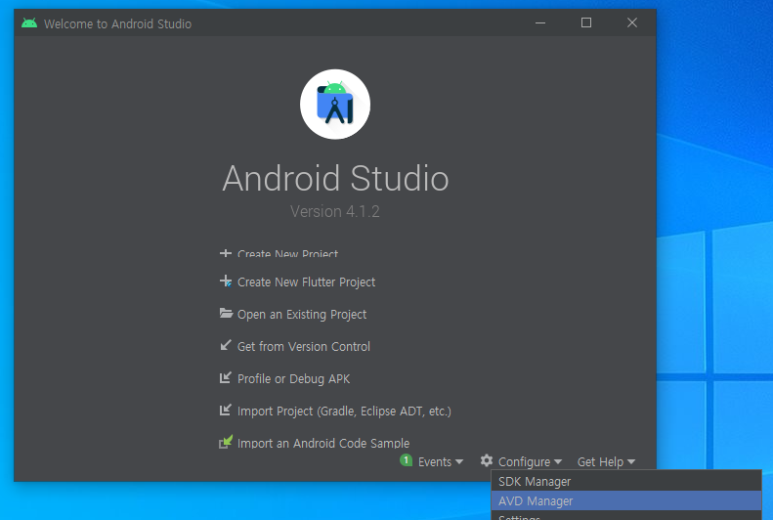Minimize the Welcome to Android Studio window
773x520 pixels.
(540, 23)
